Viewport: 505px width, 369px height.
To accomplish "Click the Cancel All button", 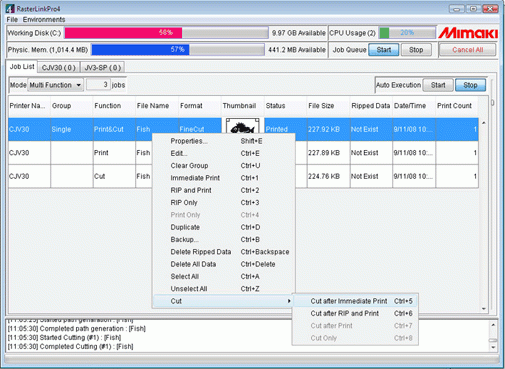I will pyautogui.click(x=467, y=50).
